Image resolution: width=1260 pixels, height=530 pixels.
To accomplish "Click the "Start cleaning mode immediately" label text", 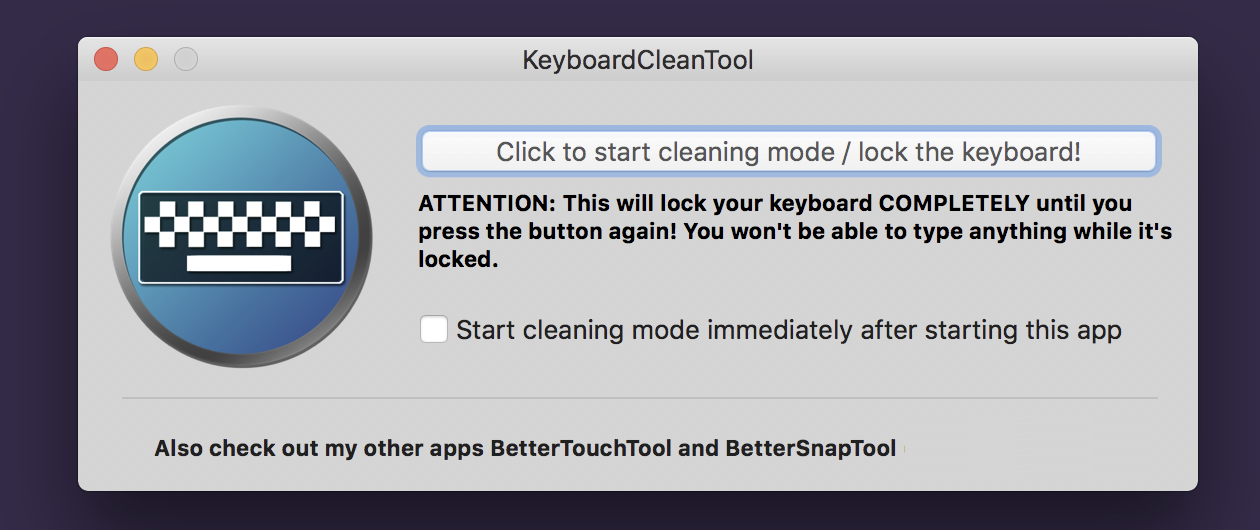I will pyautogui.click(x=788, y=330).
